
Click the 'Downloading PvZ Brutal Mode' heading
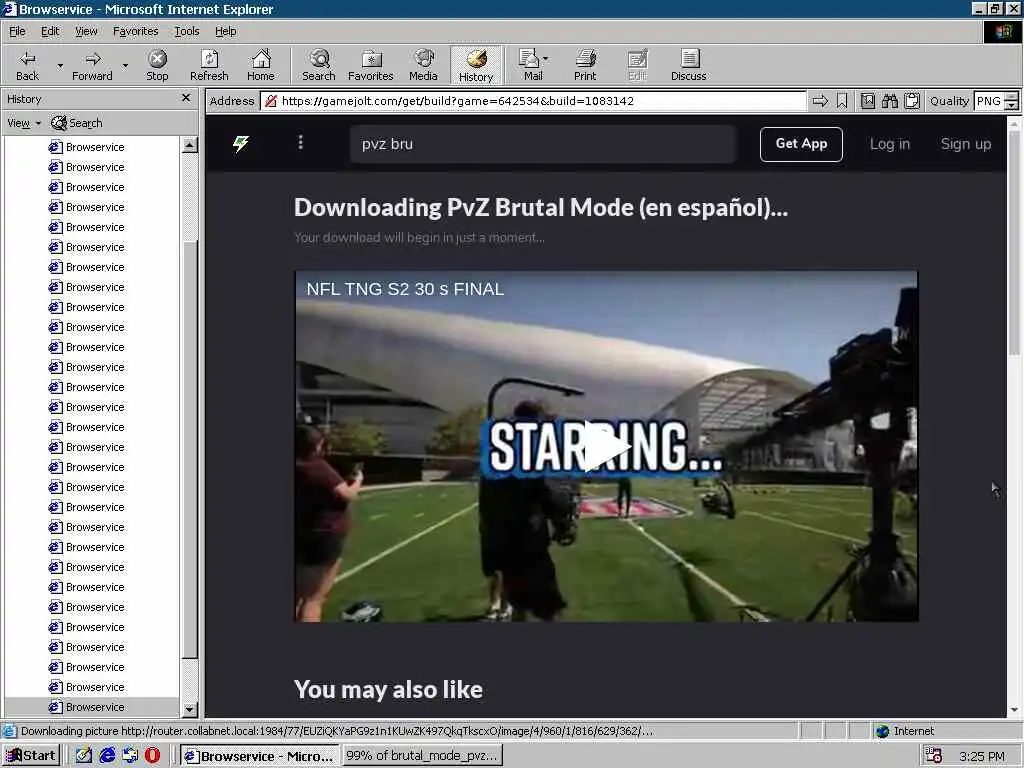541,207
